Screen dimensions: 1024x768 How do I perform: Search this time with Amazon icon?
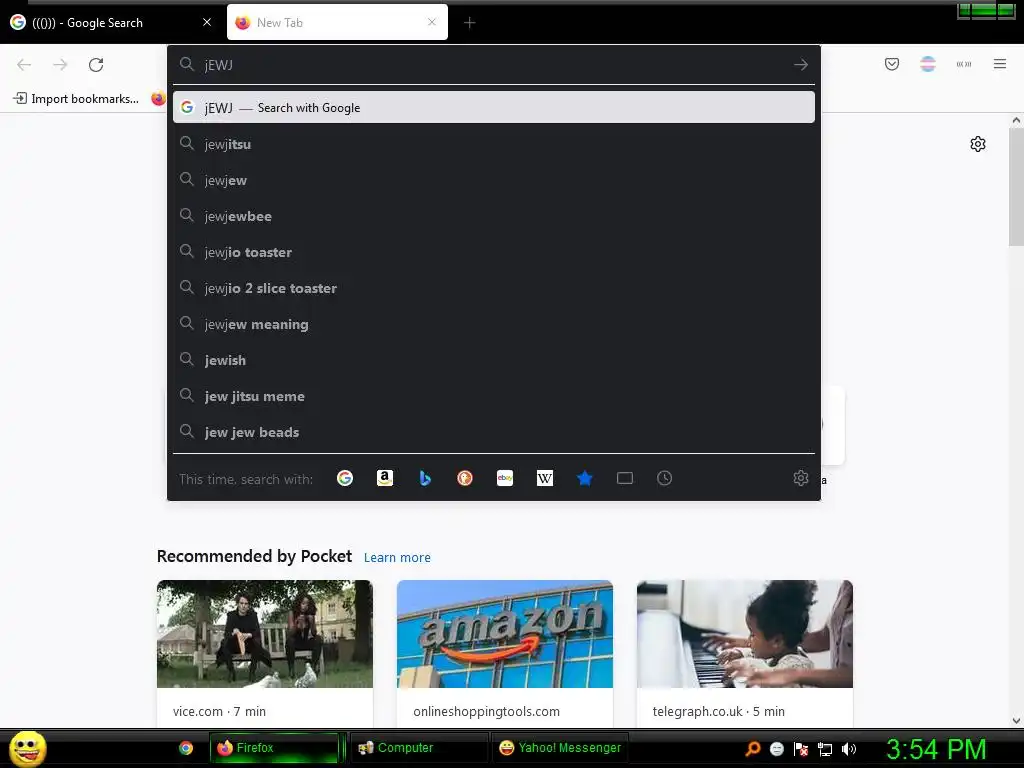(x=385, y=478)
